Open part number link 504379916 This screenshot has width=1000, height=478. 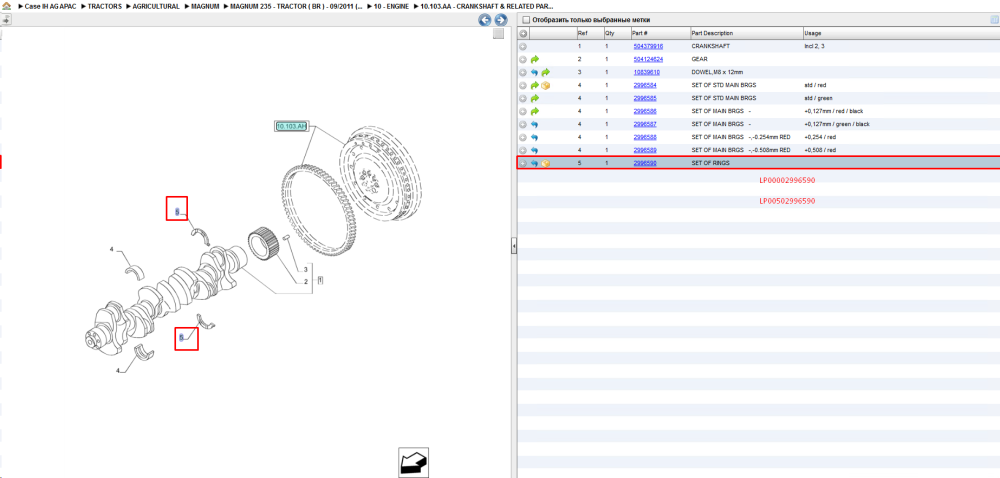click(x=648, y=47)
